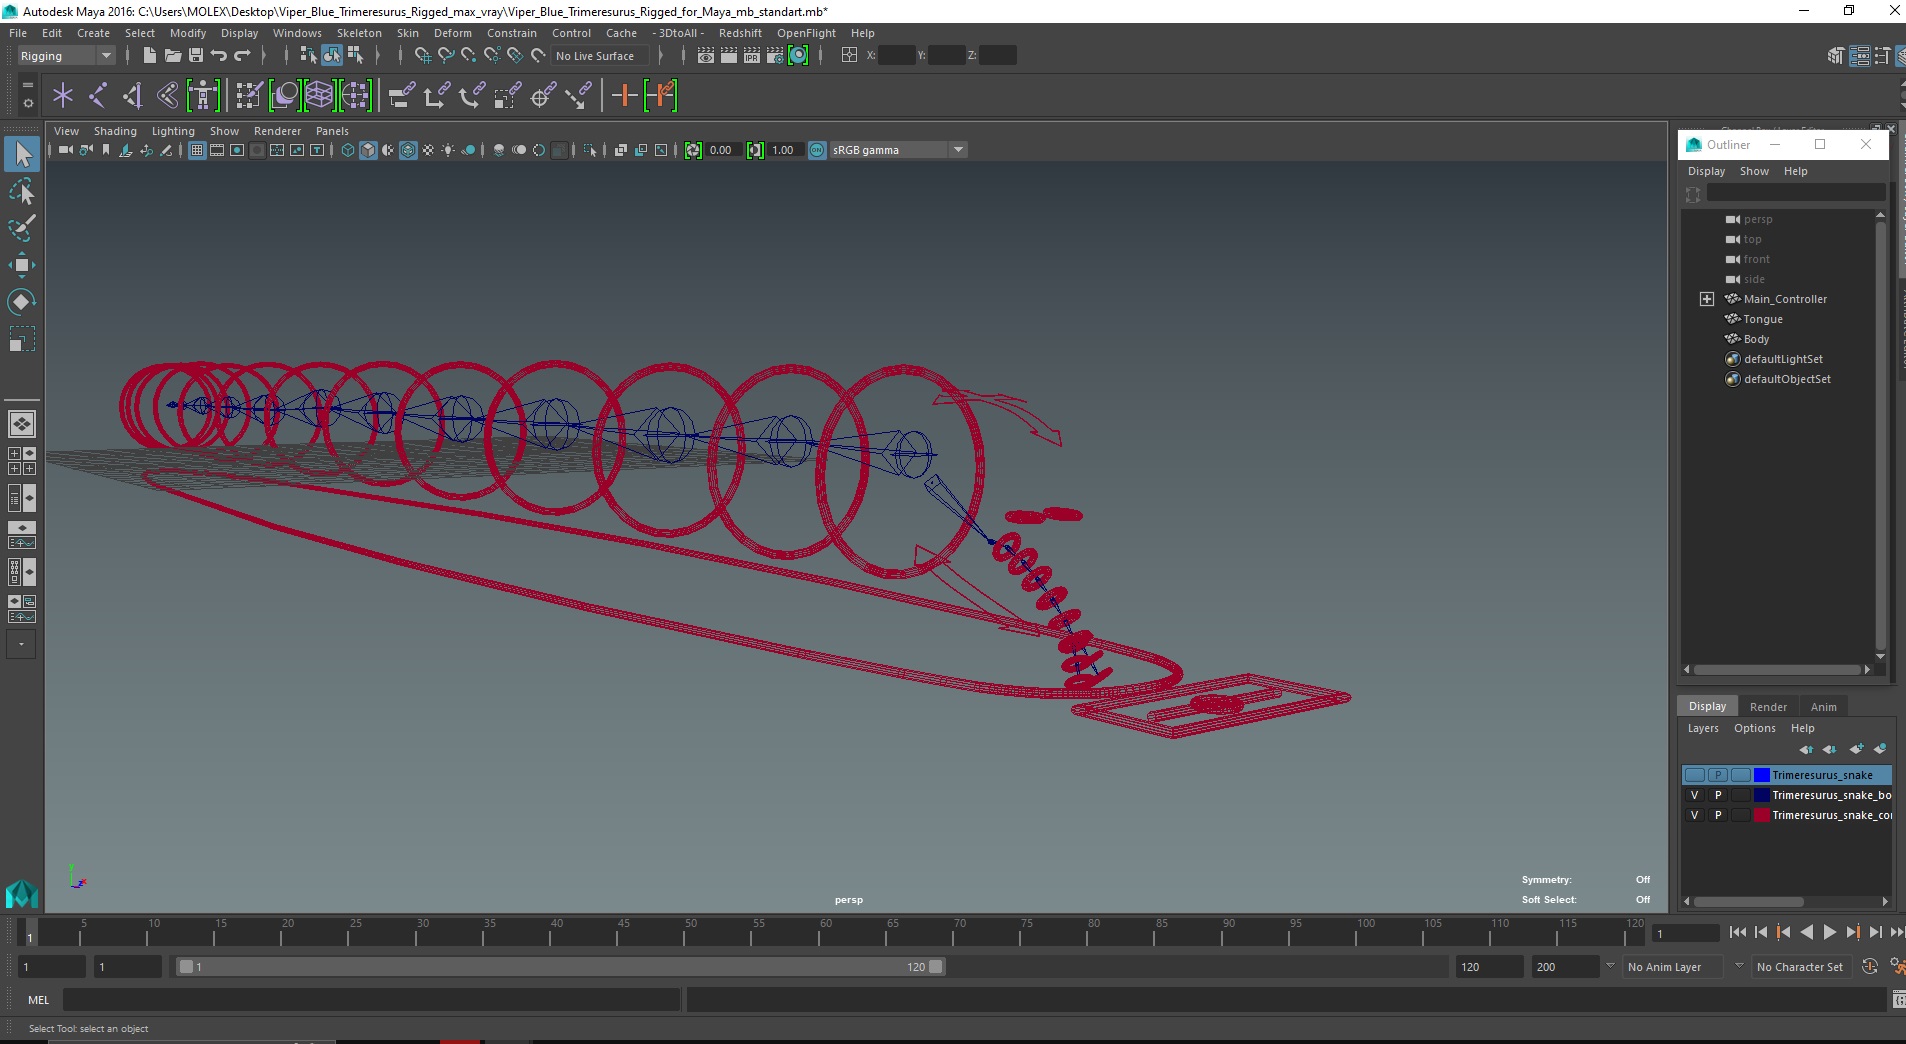Click the Parent Constraint shelf icon
Viewport: 1906px width, 1044px height.
point(402,96)
